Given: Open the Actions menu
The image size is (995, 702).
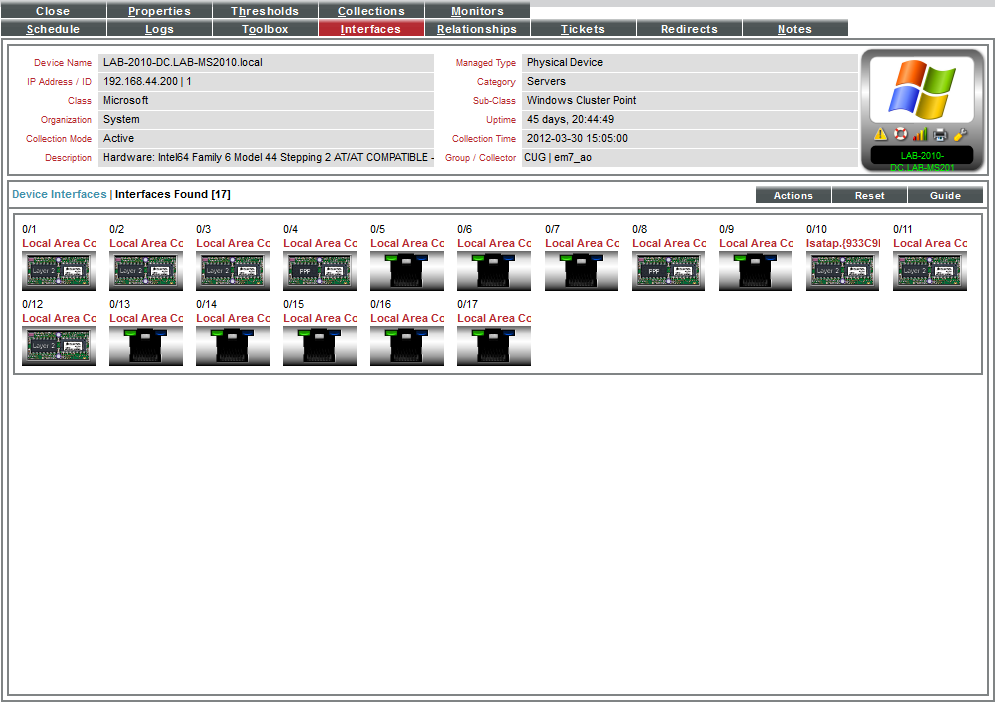Looking at the screenshot, I should (x=792, y=195).
